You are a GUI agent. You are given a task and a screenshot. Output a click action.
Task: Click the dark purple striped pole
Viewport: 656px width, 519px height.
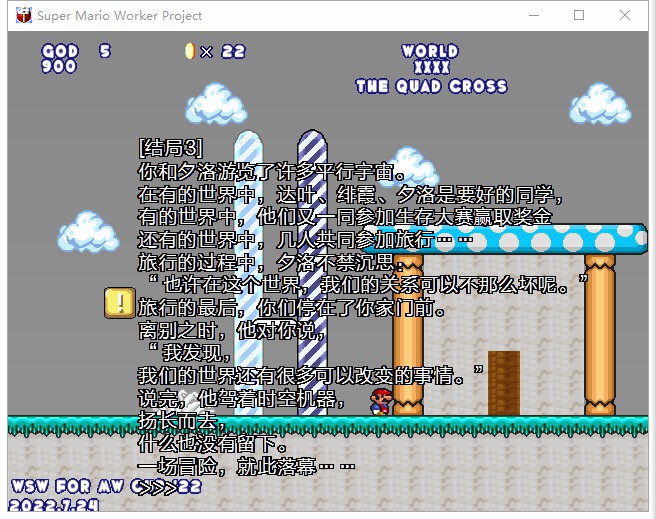click(x=312, y=273)
